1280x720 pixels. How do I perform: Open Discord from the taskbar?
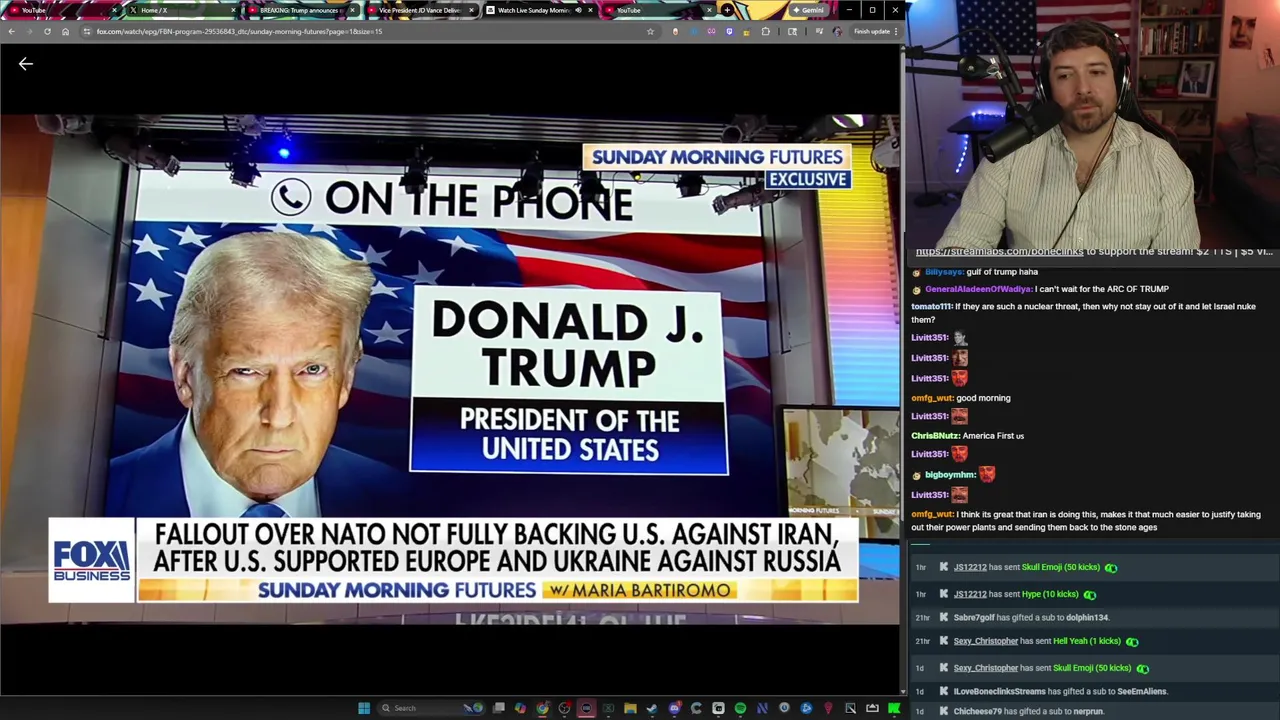(674, 708)
